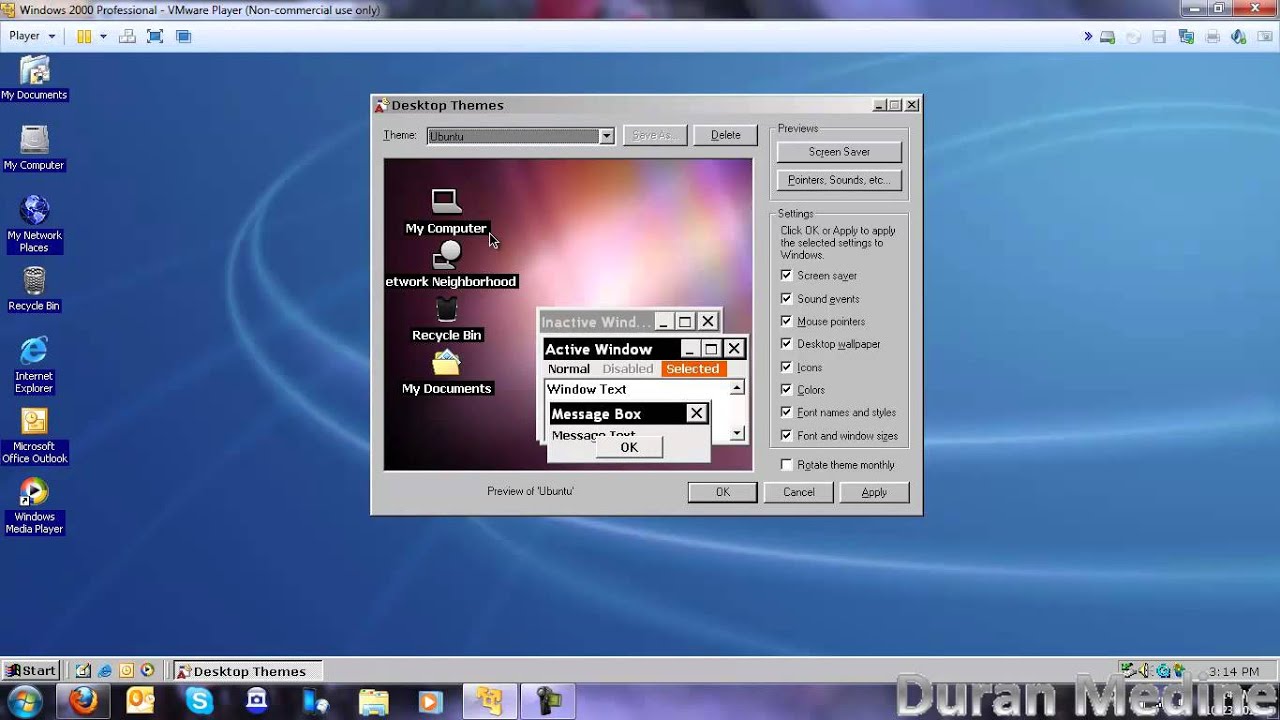The width and height of the screenshot is (1280, 720).
Task: Click Cancel in Desktop Themes
Action: 799,492
